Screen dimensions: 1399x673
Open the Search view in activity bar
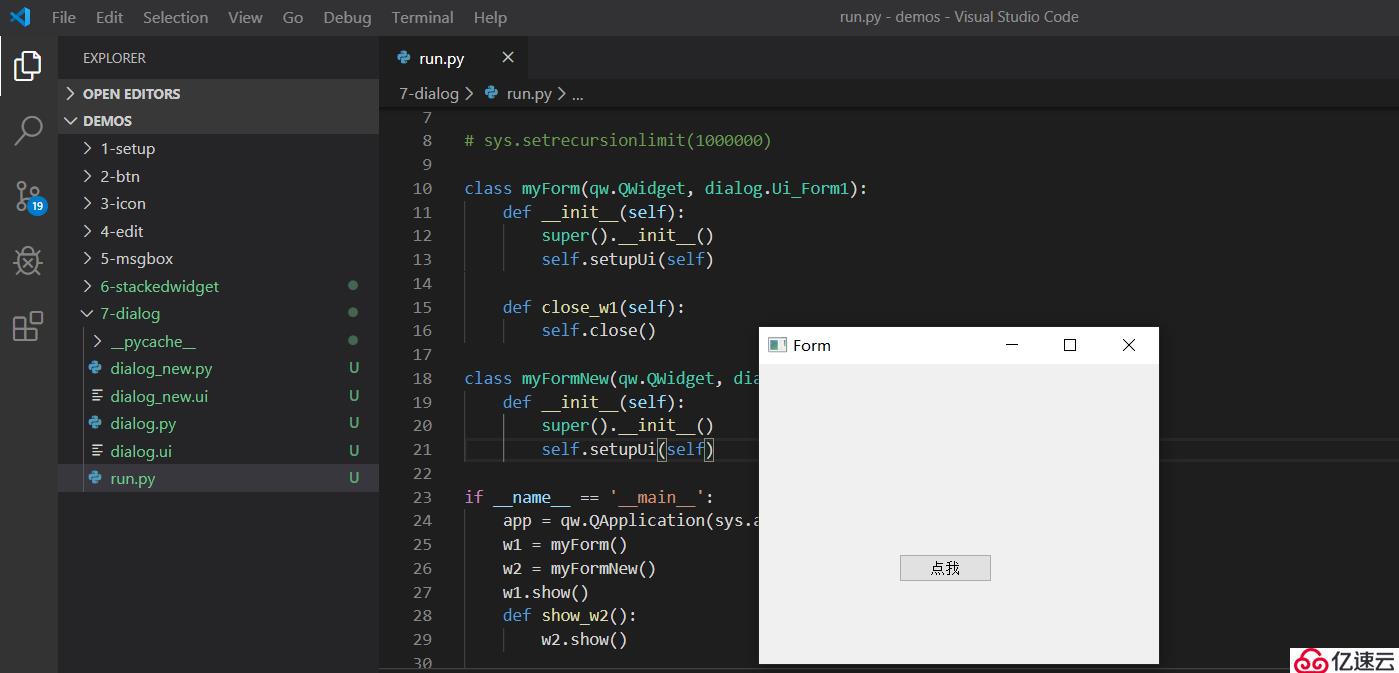point(28,130)
